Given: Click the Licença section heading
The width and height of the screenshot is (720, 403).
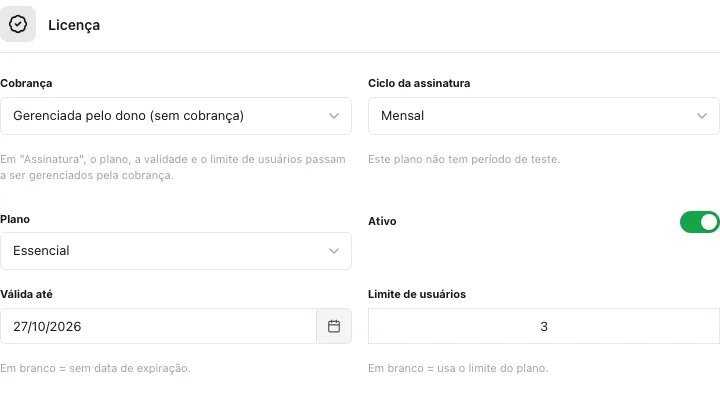Looking at the screenshot, I should click(x=74, y=25).
